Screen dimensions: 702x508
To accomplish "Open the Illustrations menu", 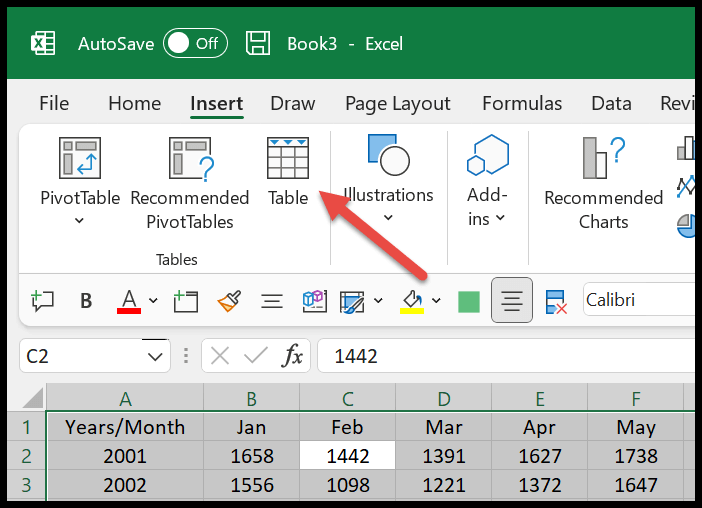I will point(388,177).
